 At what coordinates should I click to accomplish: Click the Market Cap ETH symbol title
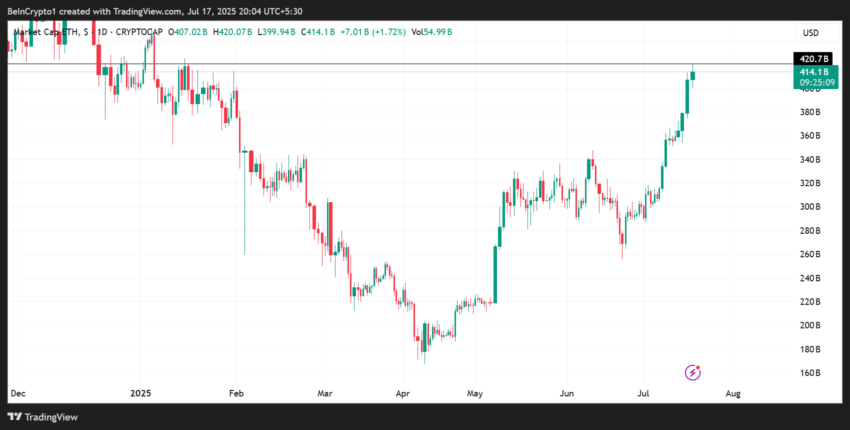point(48,32)
